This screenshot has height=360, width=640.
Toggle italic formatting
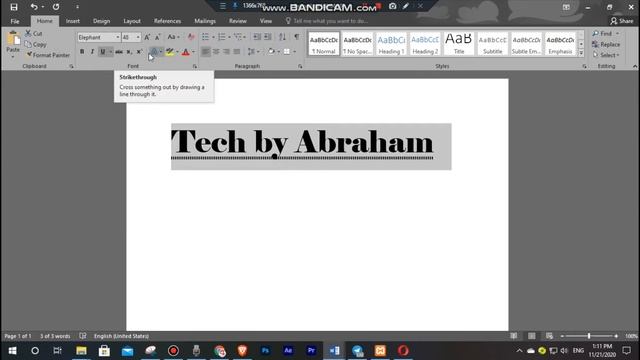92,52
